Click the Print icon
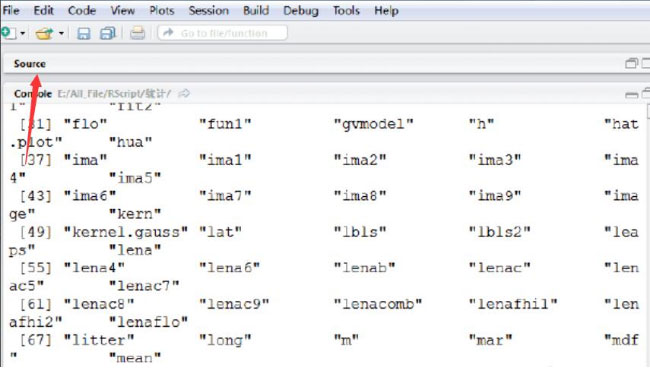650x372 pixels. point(137,33)
